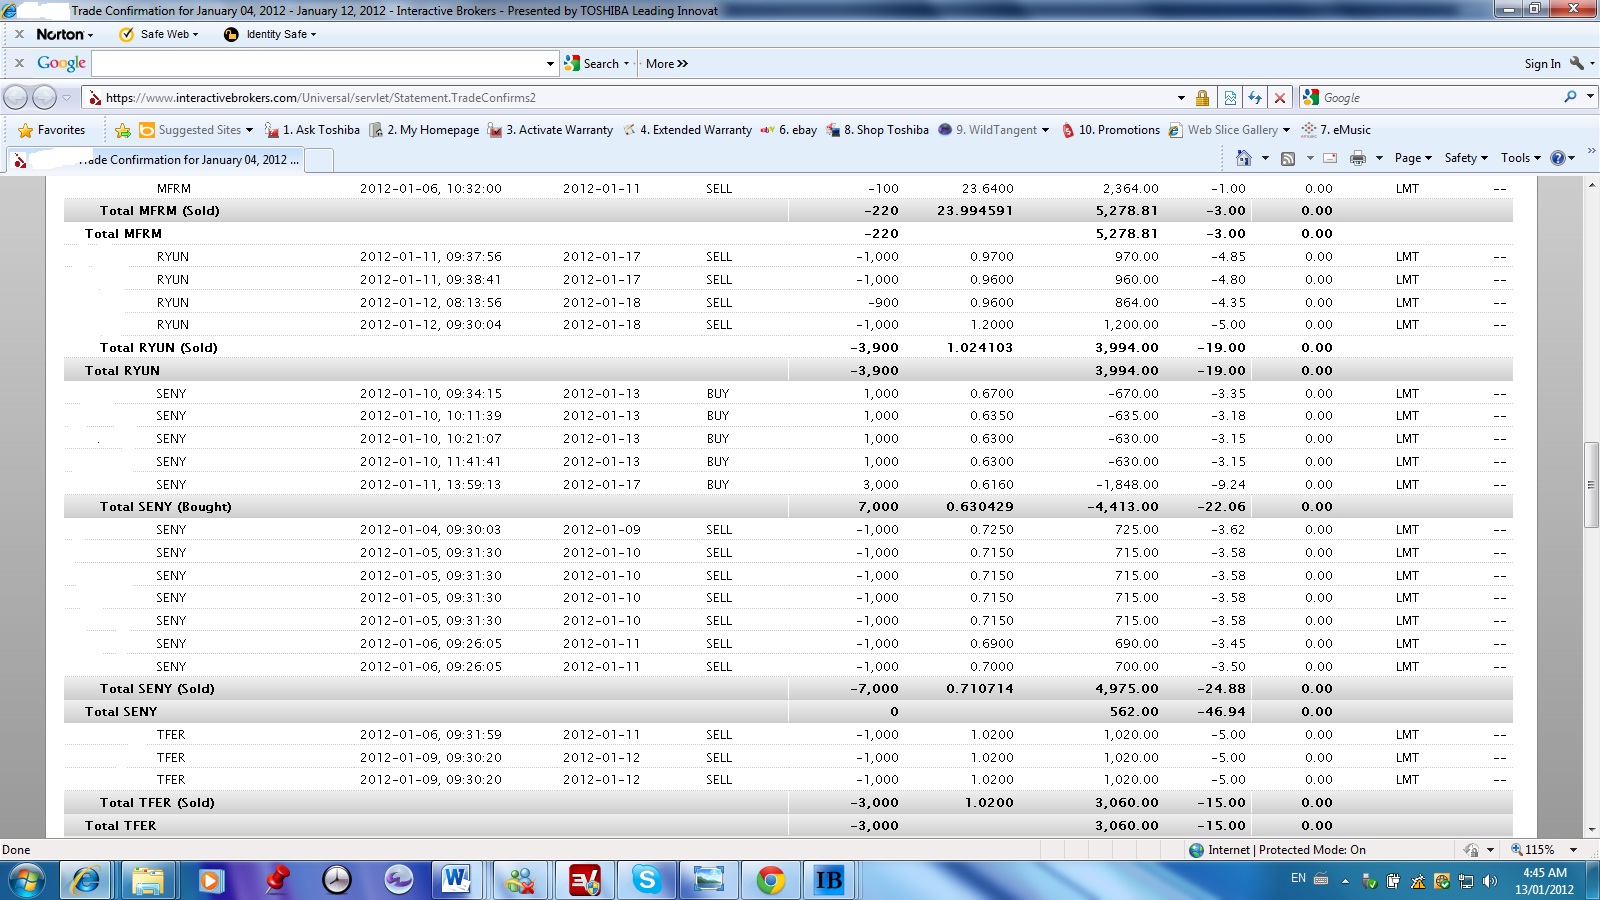
Task: Click the Sign In link
Action: (1542, 64)
